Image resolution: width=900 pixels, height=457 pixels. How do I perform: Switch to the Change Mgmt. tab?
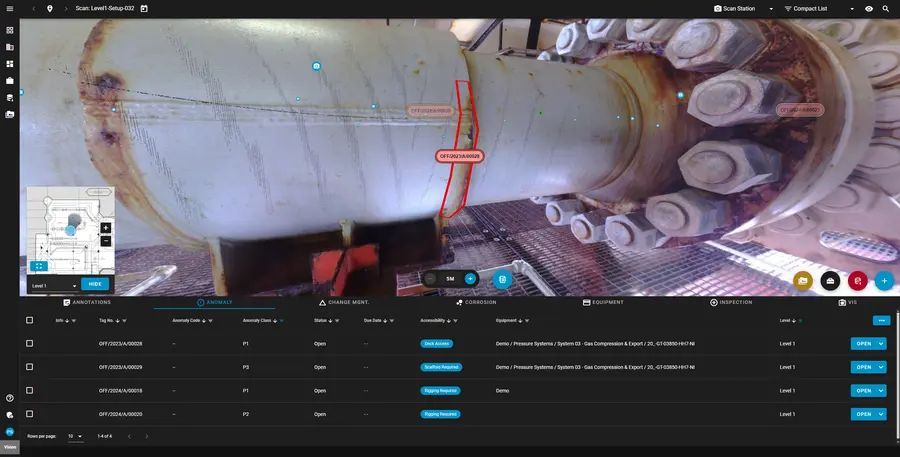344,302
